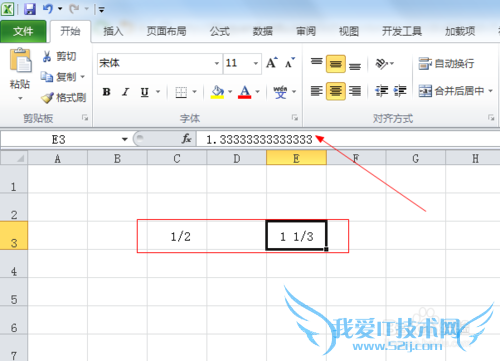500x361 pixels.
Task: Open the alignment (对齐方式) dialog launcher
Action: tap(491, 118)
